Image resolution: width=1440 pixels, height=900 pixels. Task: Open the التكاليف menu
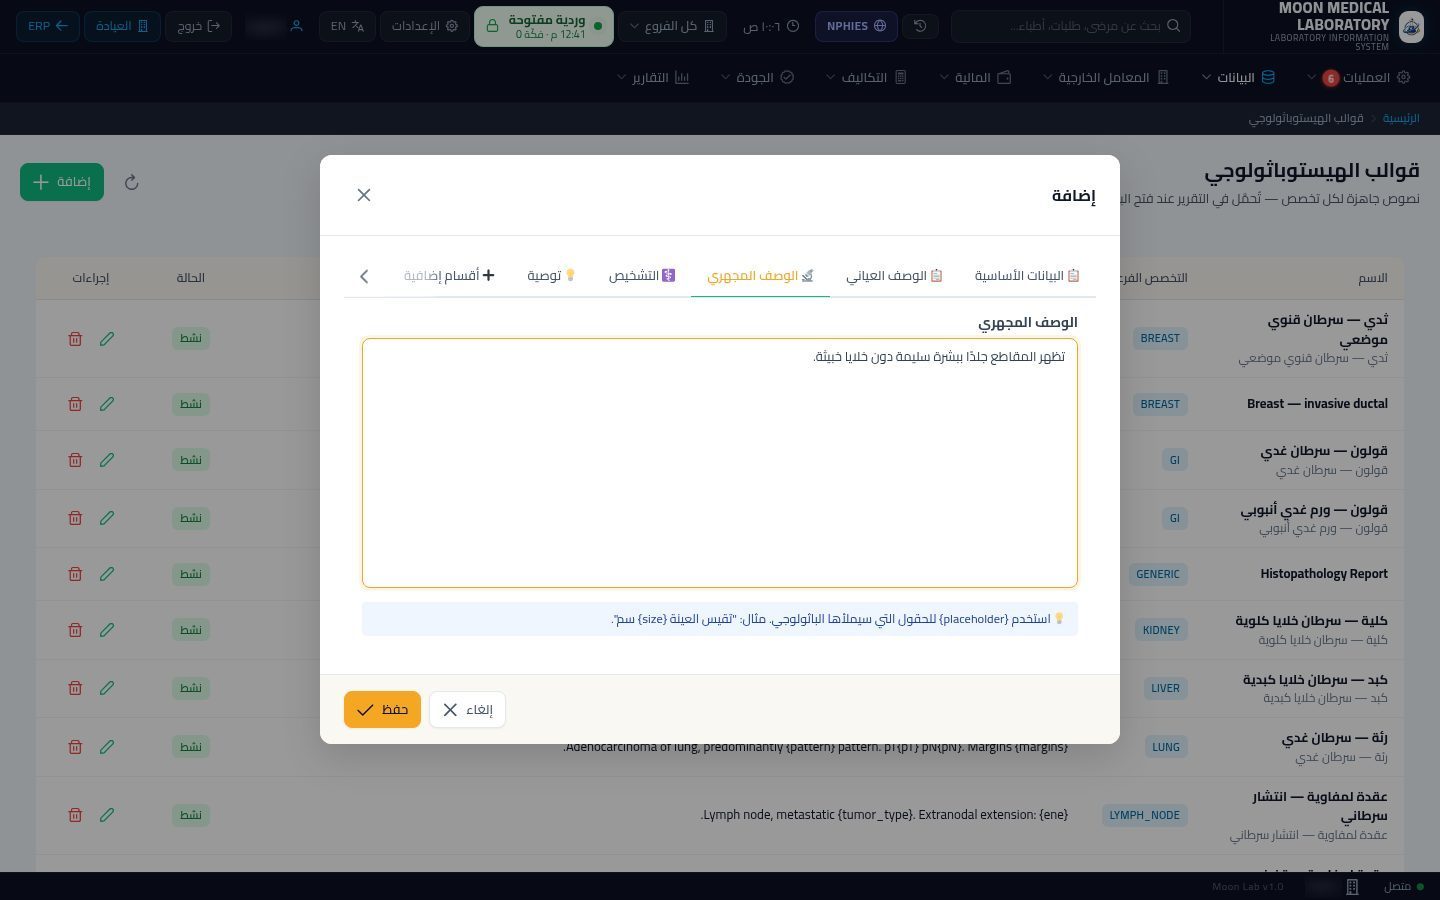866,77
